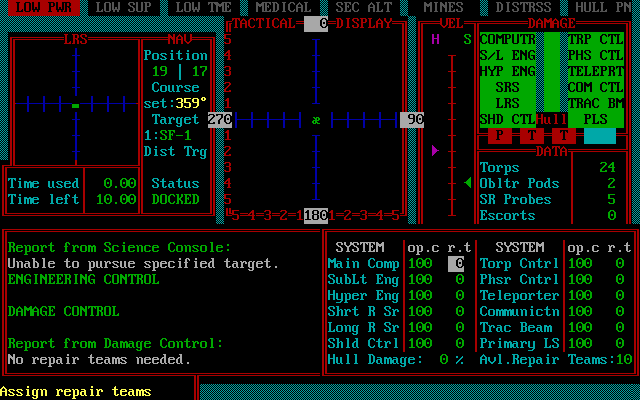Click the SEC ALT alert indicator

pos(364,7)
